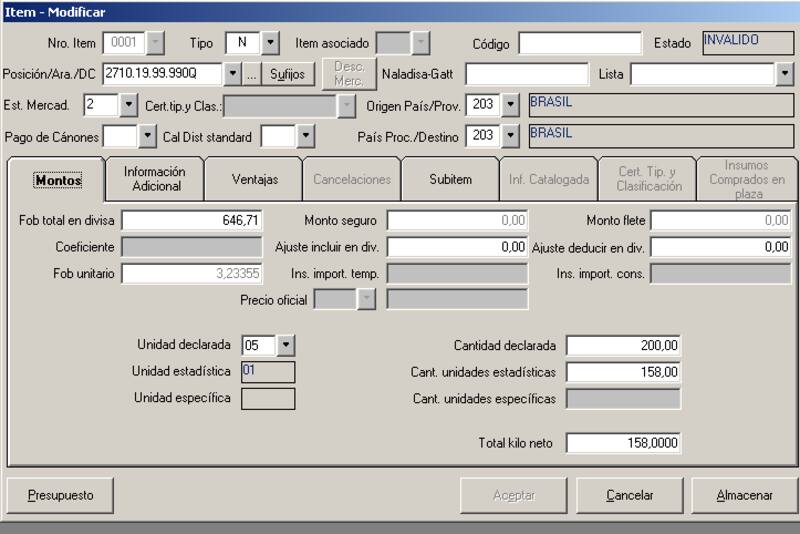This screenshot has height=534, width=800.
Task: Click the Fob total en divisa field
Action: [x=192, y=220]
